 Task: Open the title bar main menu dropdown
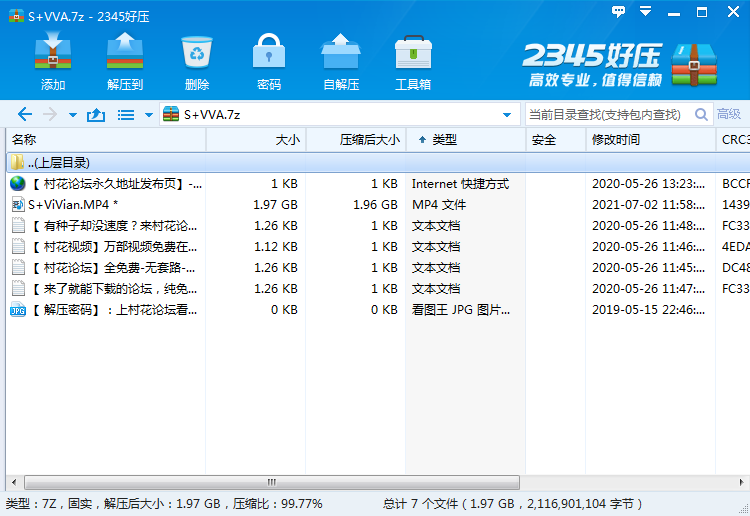(645, 11)
